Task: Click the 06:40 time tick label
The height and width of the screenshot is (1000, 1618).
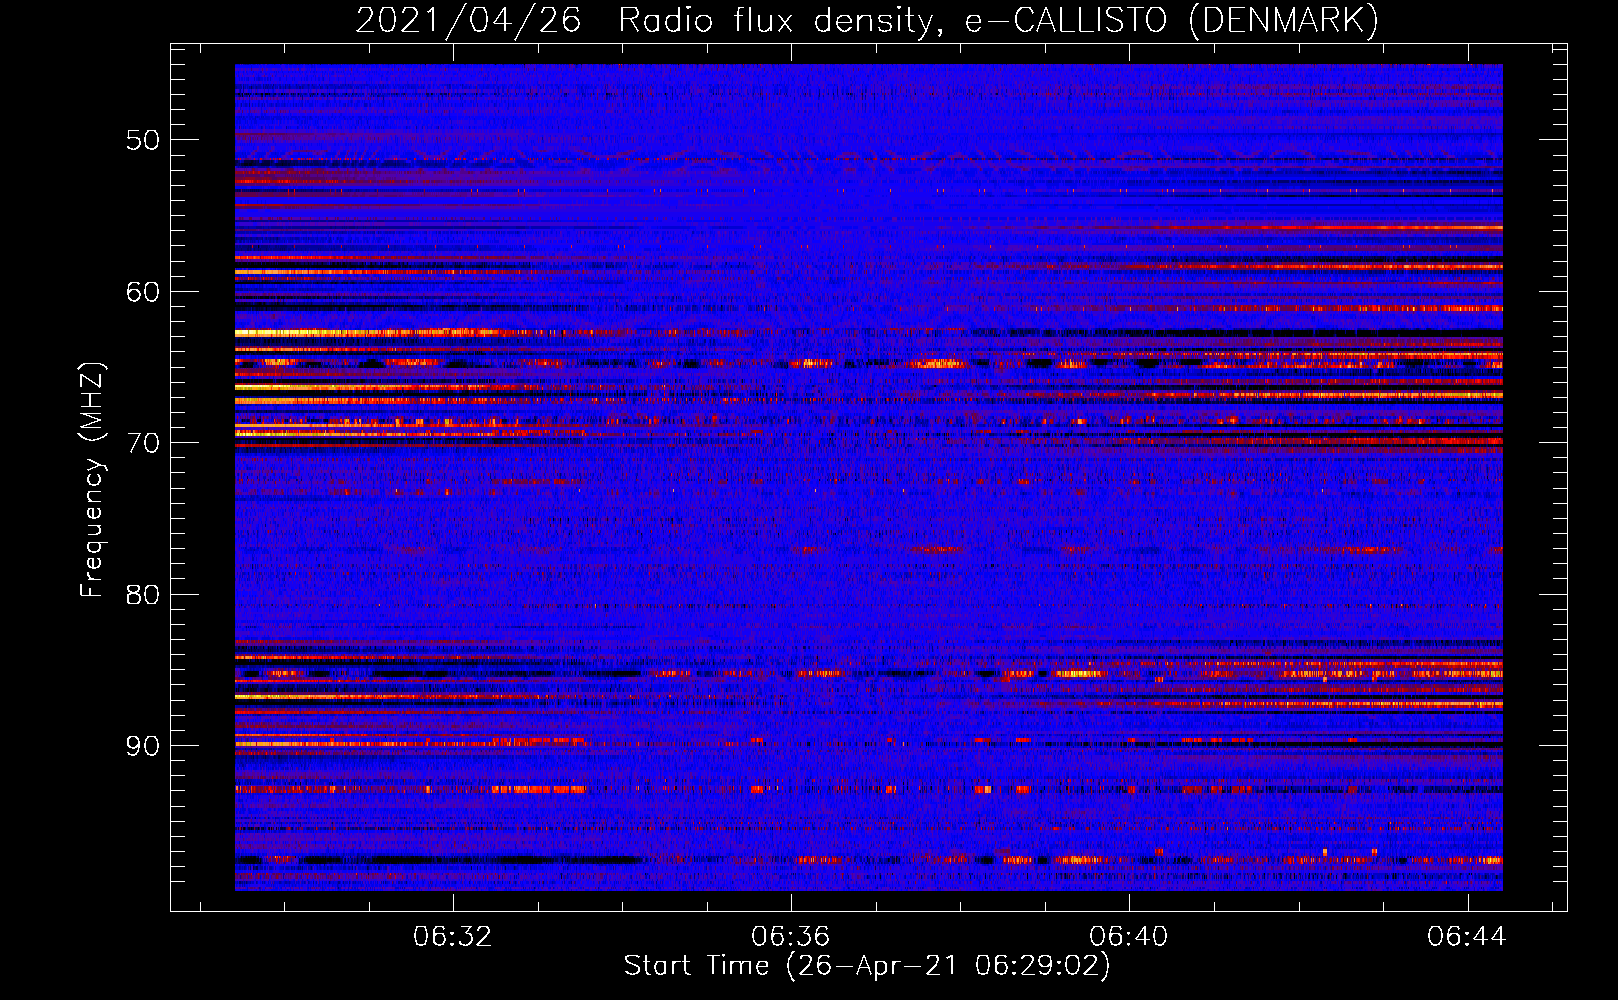Action: (x=1129, y=937)
